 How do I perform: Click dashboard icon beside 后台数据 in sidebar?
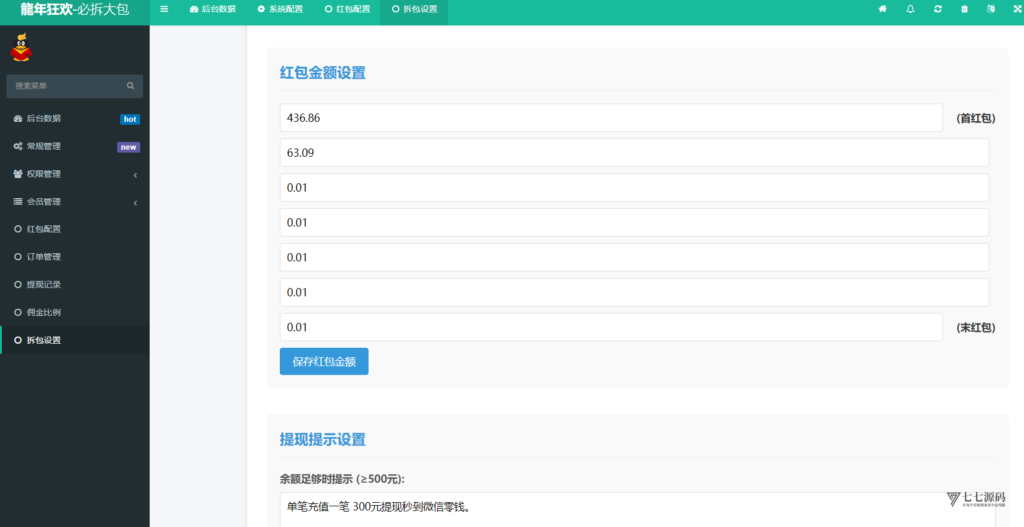pyautogui.click(x=18, y=118)
